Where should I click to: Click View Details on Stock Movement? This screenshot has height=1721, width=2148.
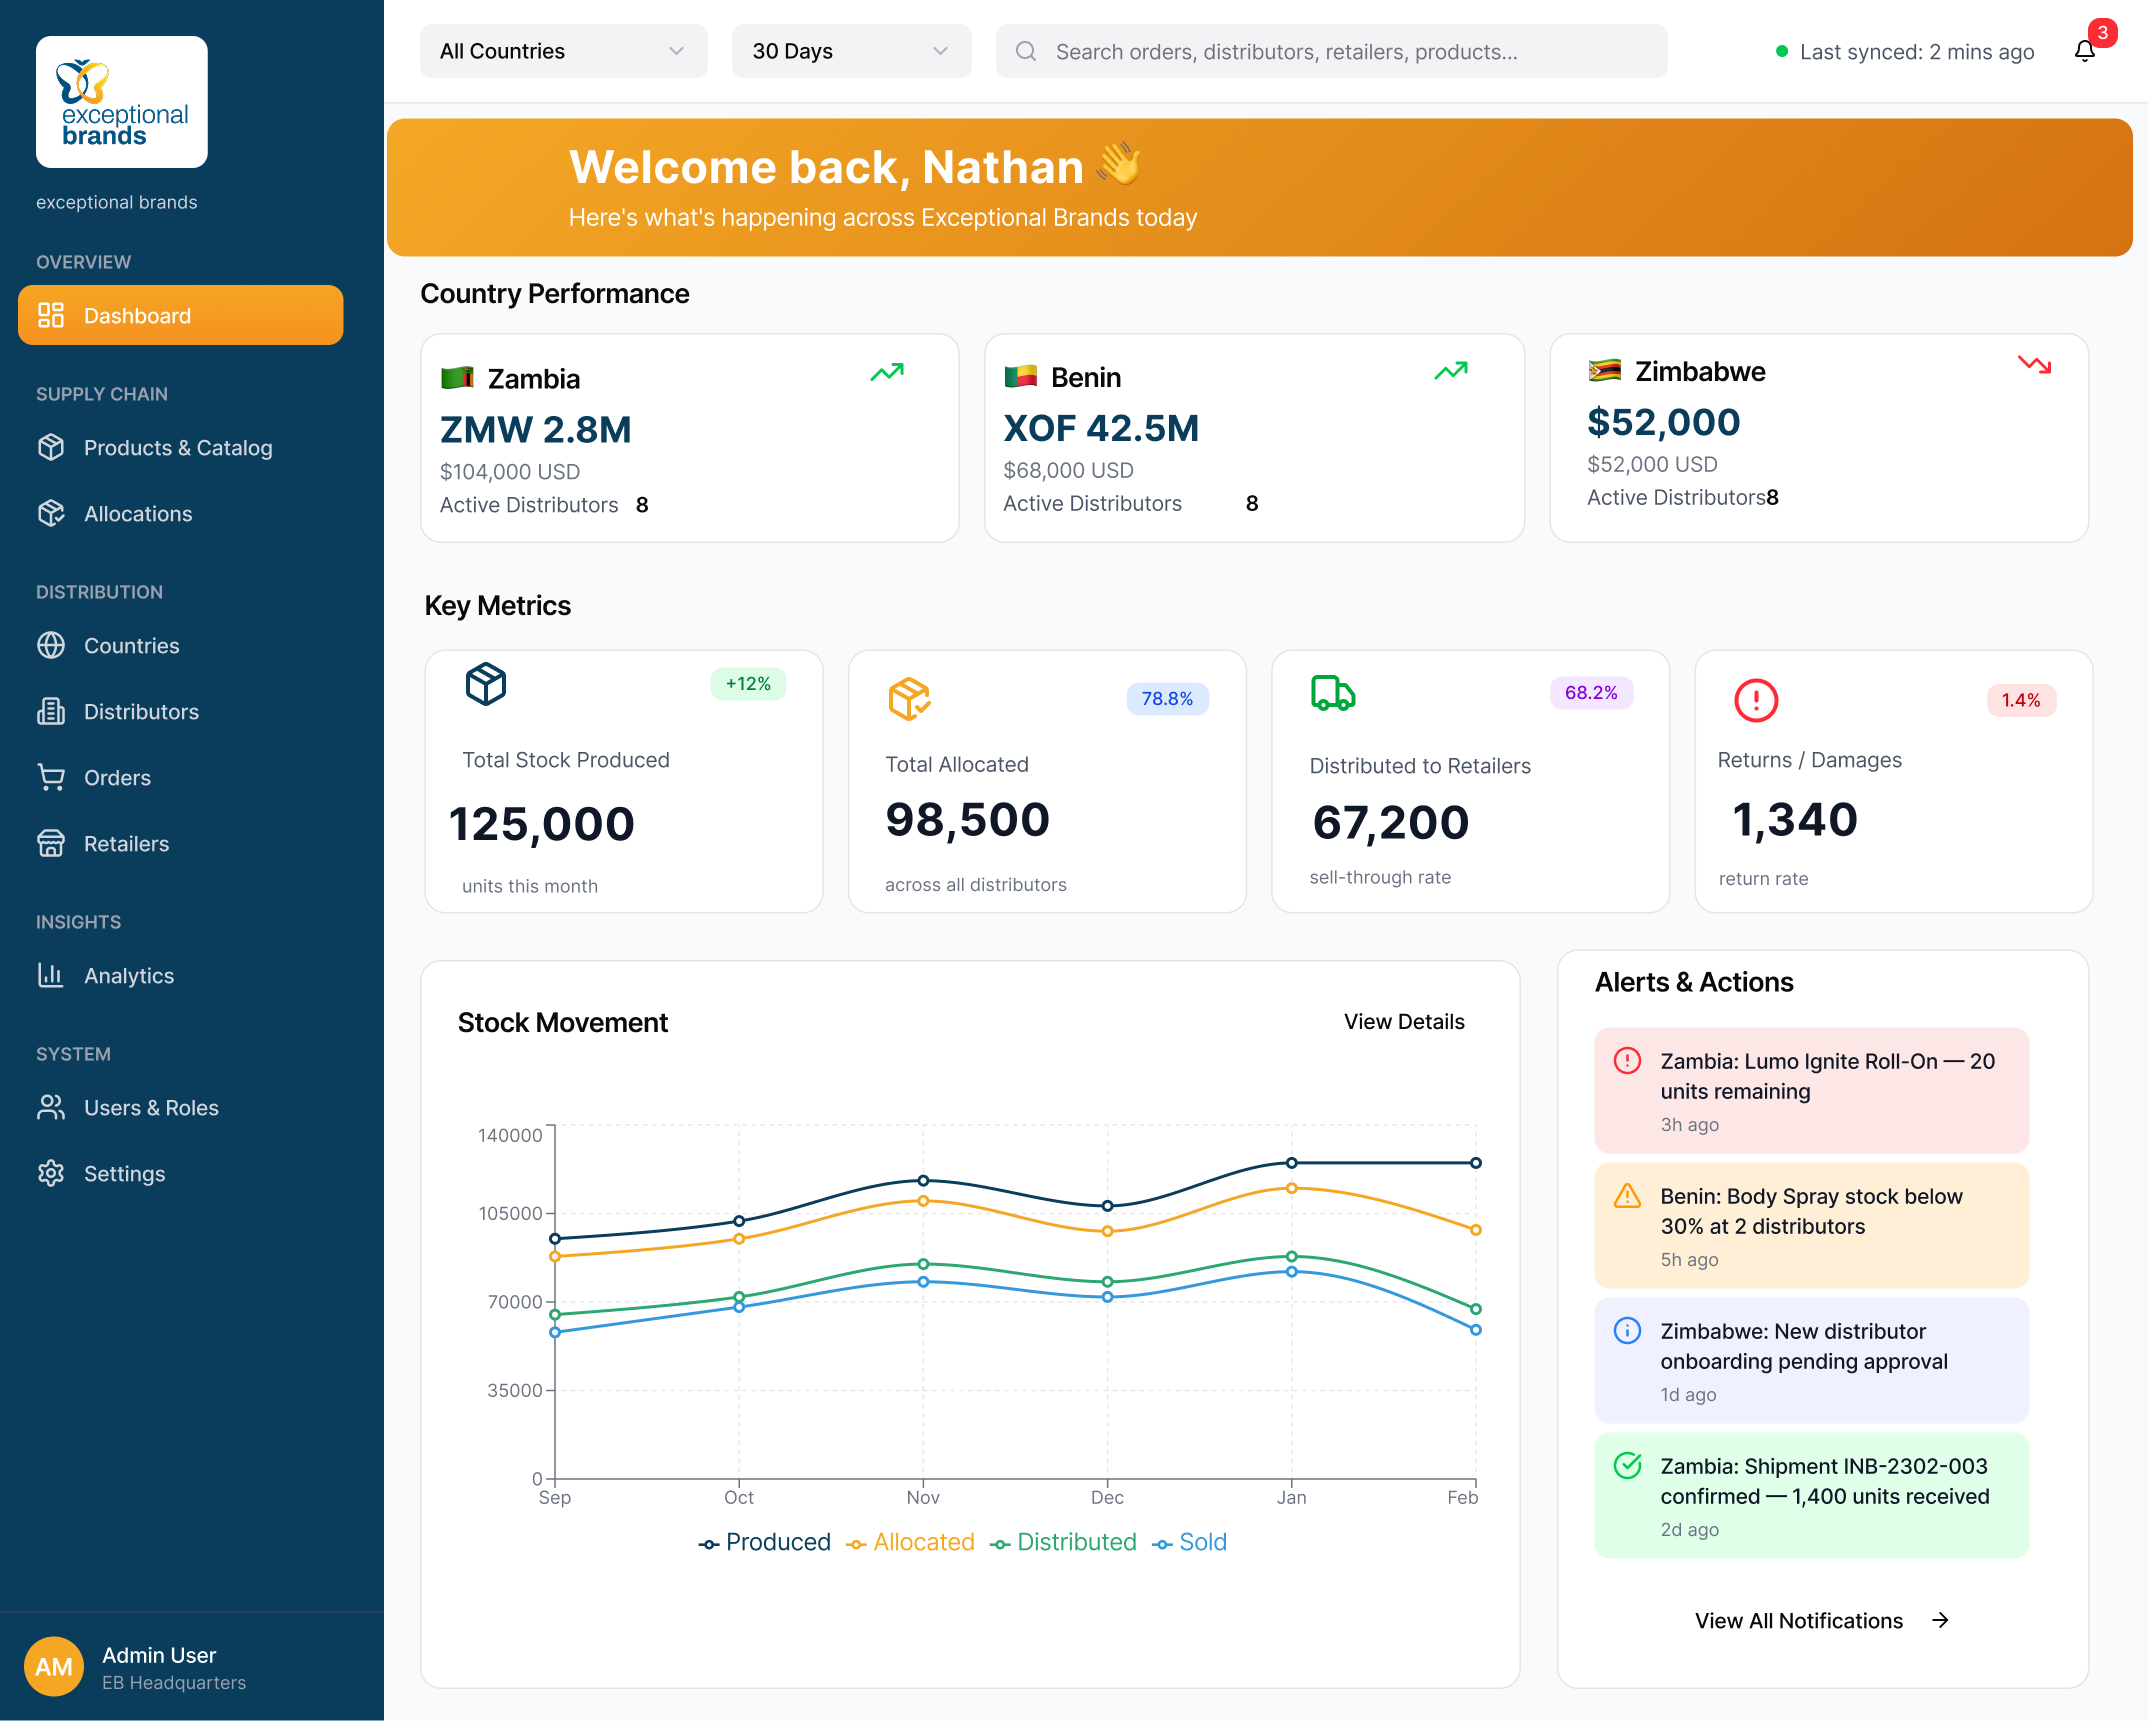click(1404, 1021)
